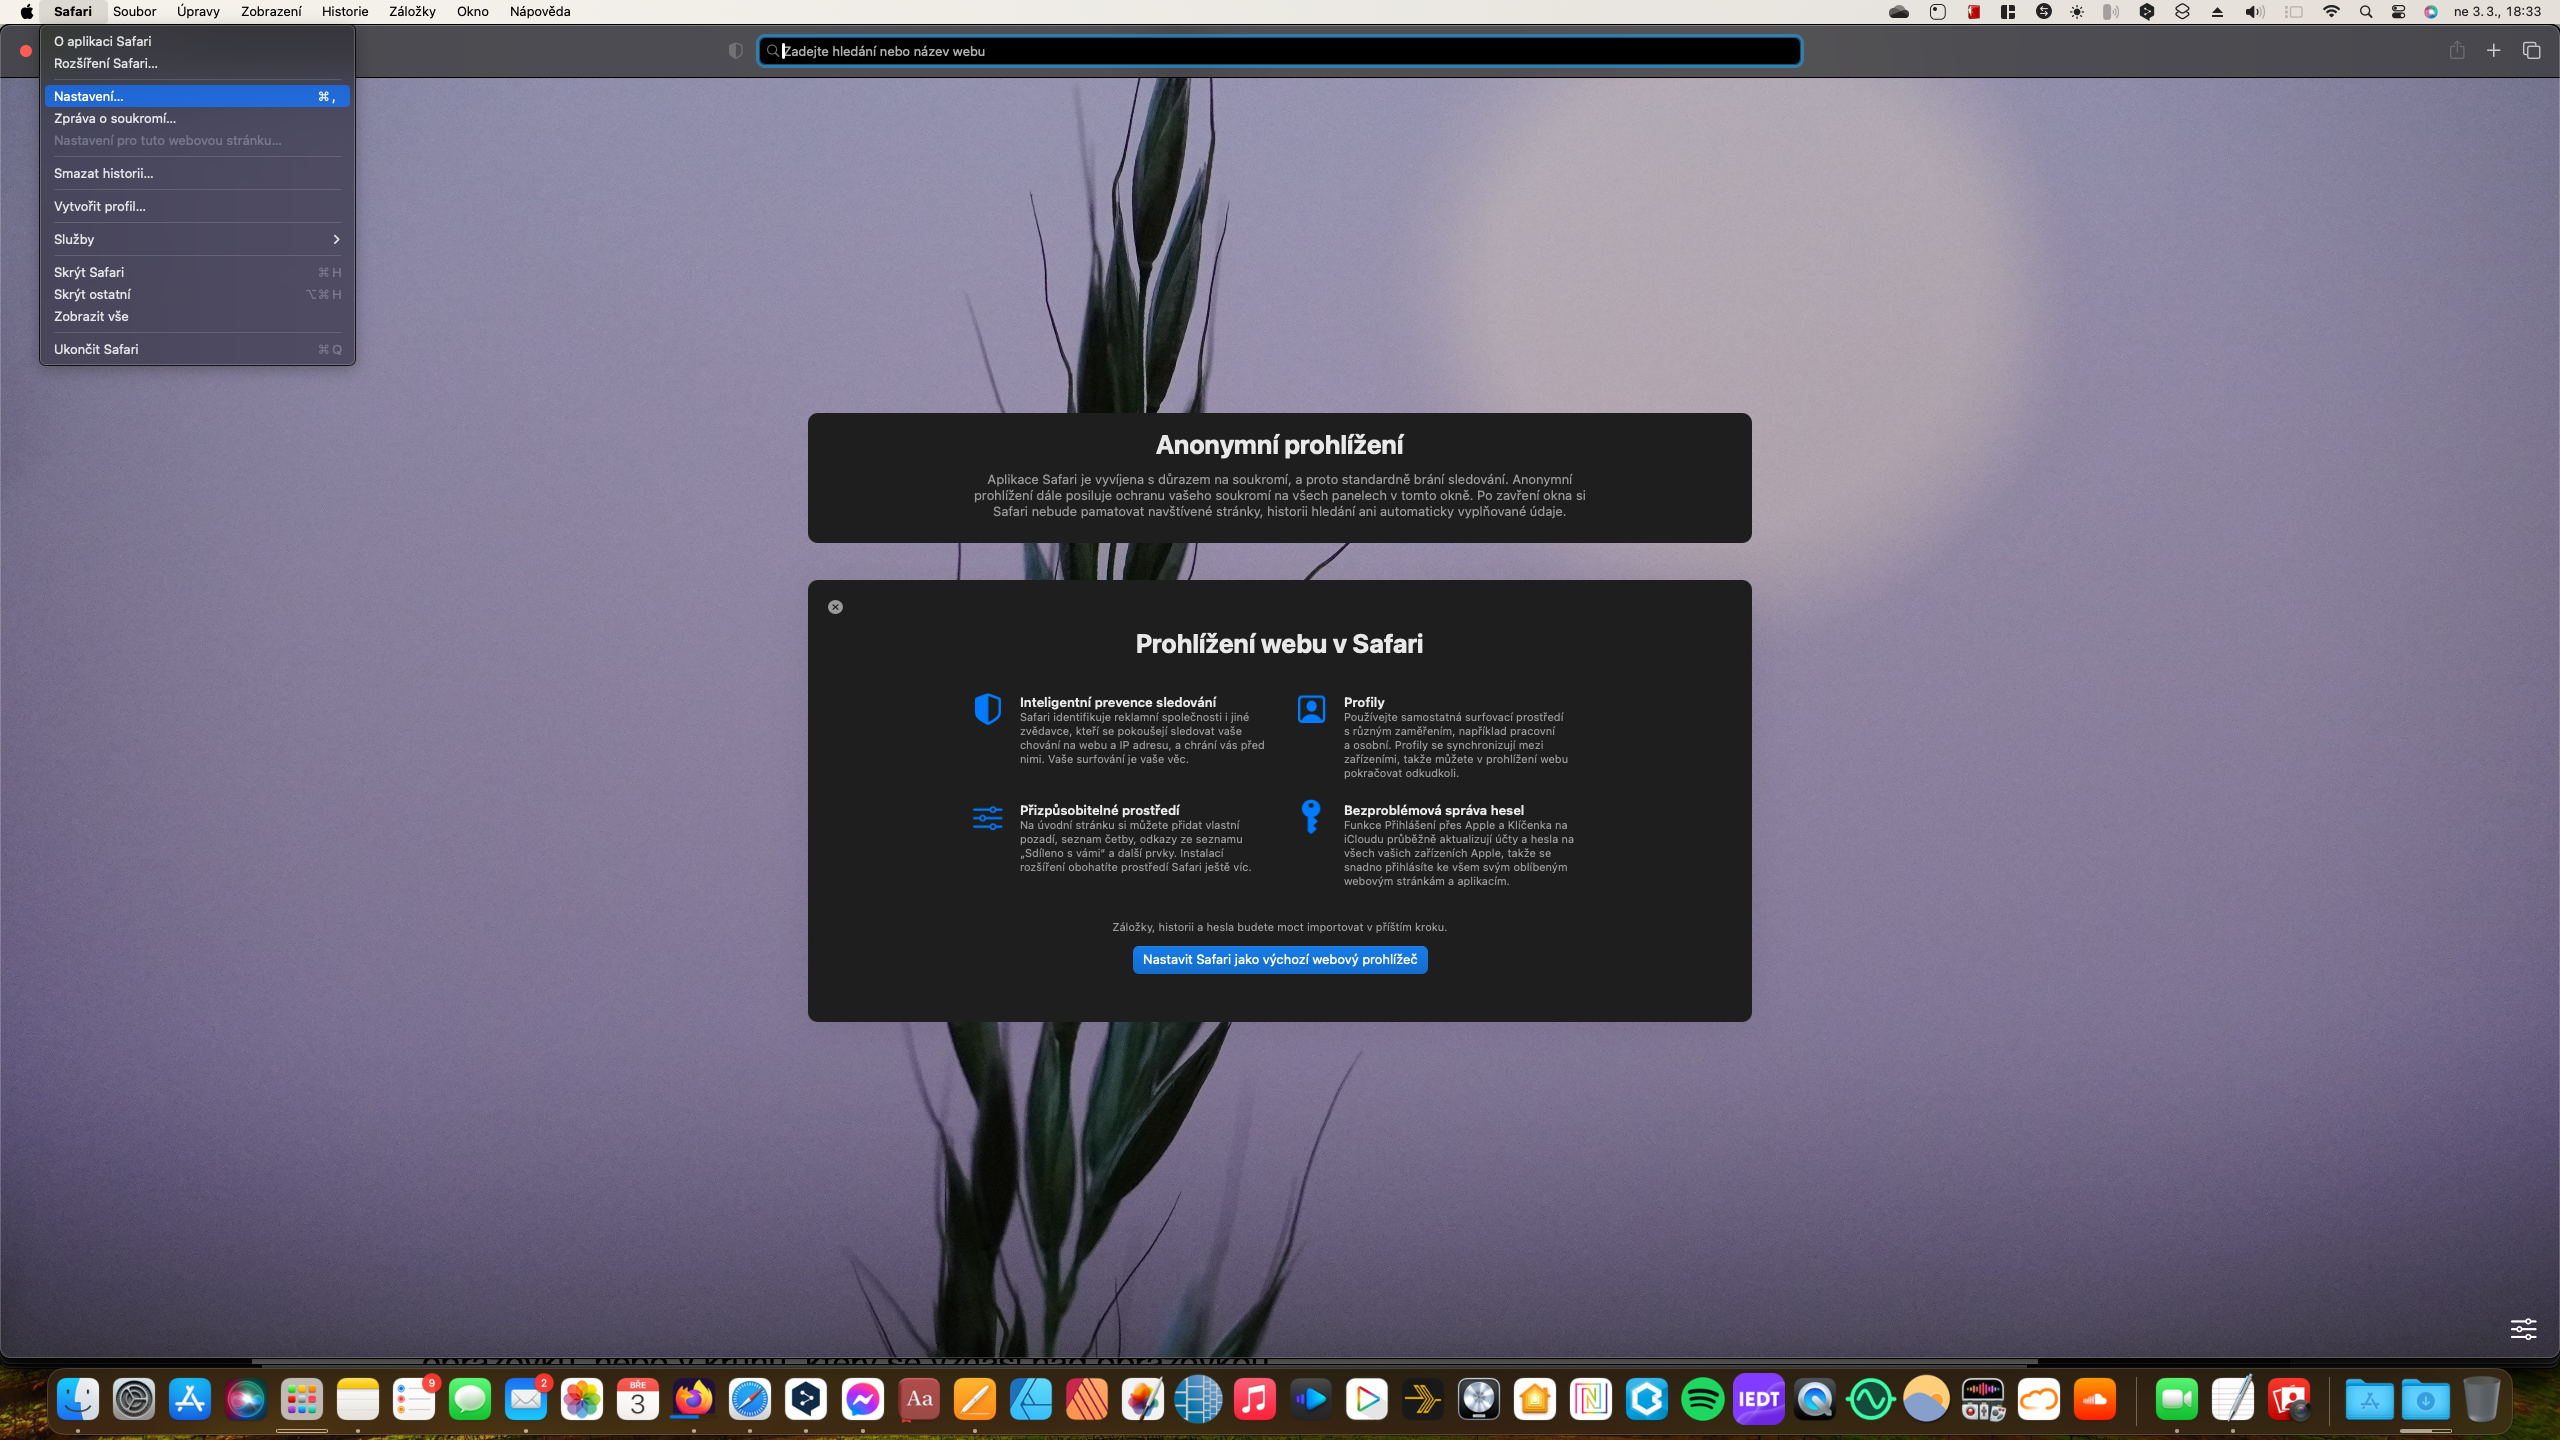Launch Firefox from the Dock

(x=693, y=1399)
